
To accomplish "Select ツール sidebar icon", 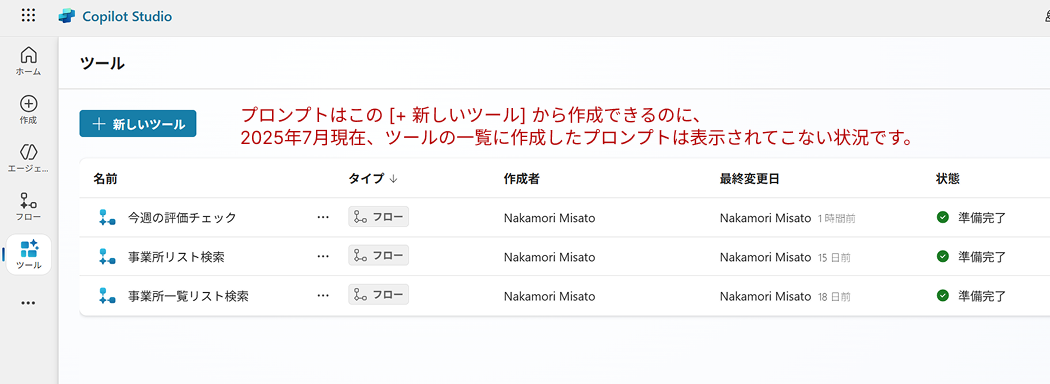I will (29, 255).
